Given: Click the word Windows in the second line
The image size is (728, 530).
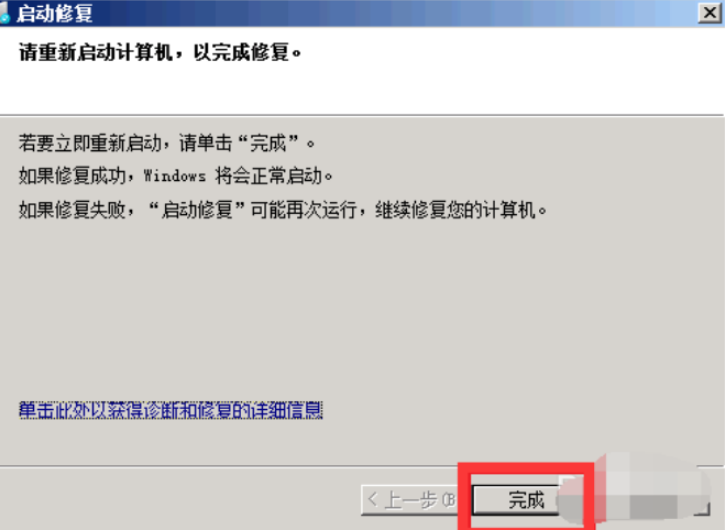Looking at the screenshot, I should (x=175, y=176).
